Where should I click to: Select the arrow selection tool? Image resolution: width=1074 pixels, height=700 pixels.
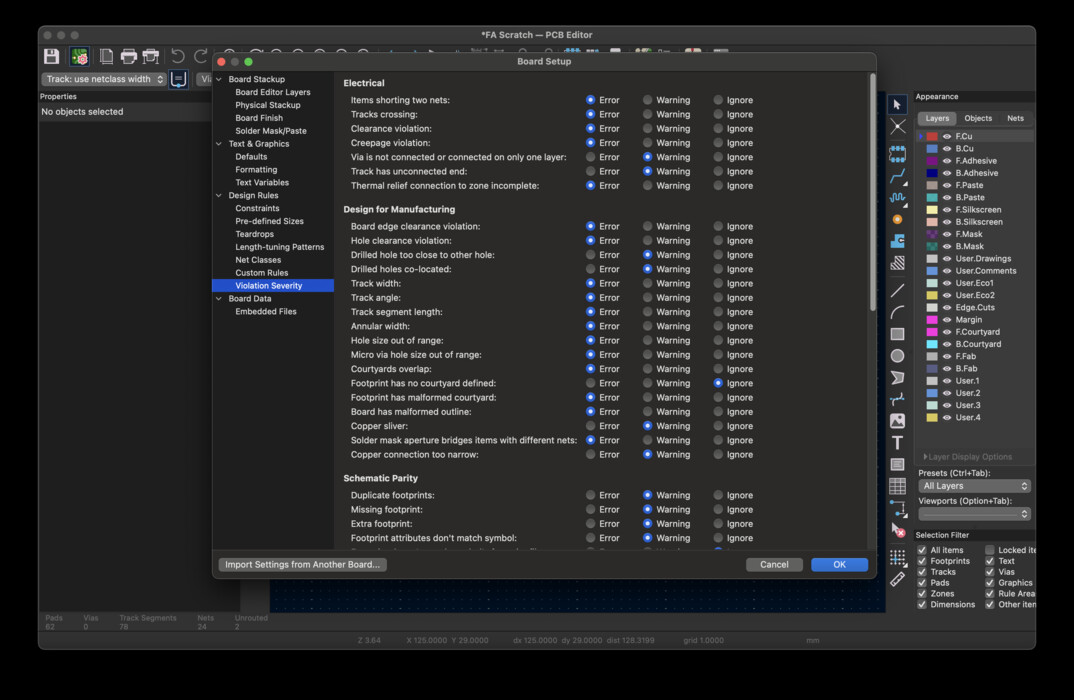click(897, 105)
